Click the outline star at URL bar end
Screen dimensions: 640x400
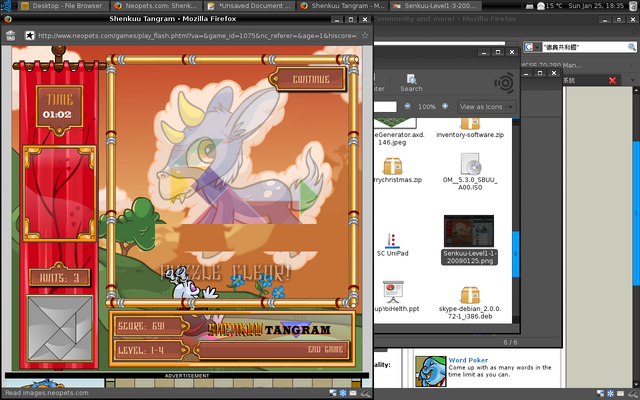364,36
